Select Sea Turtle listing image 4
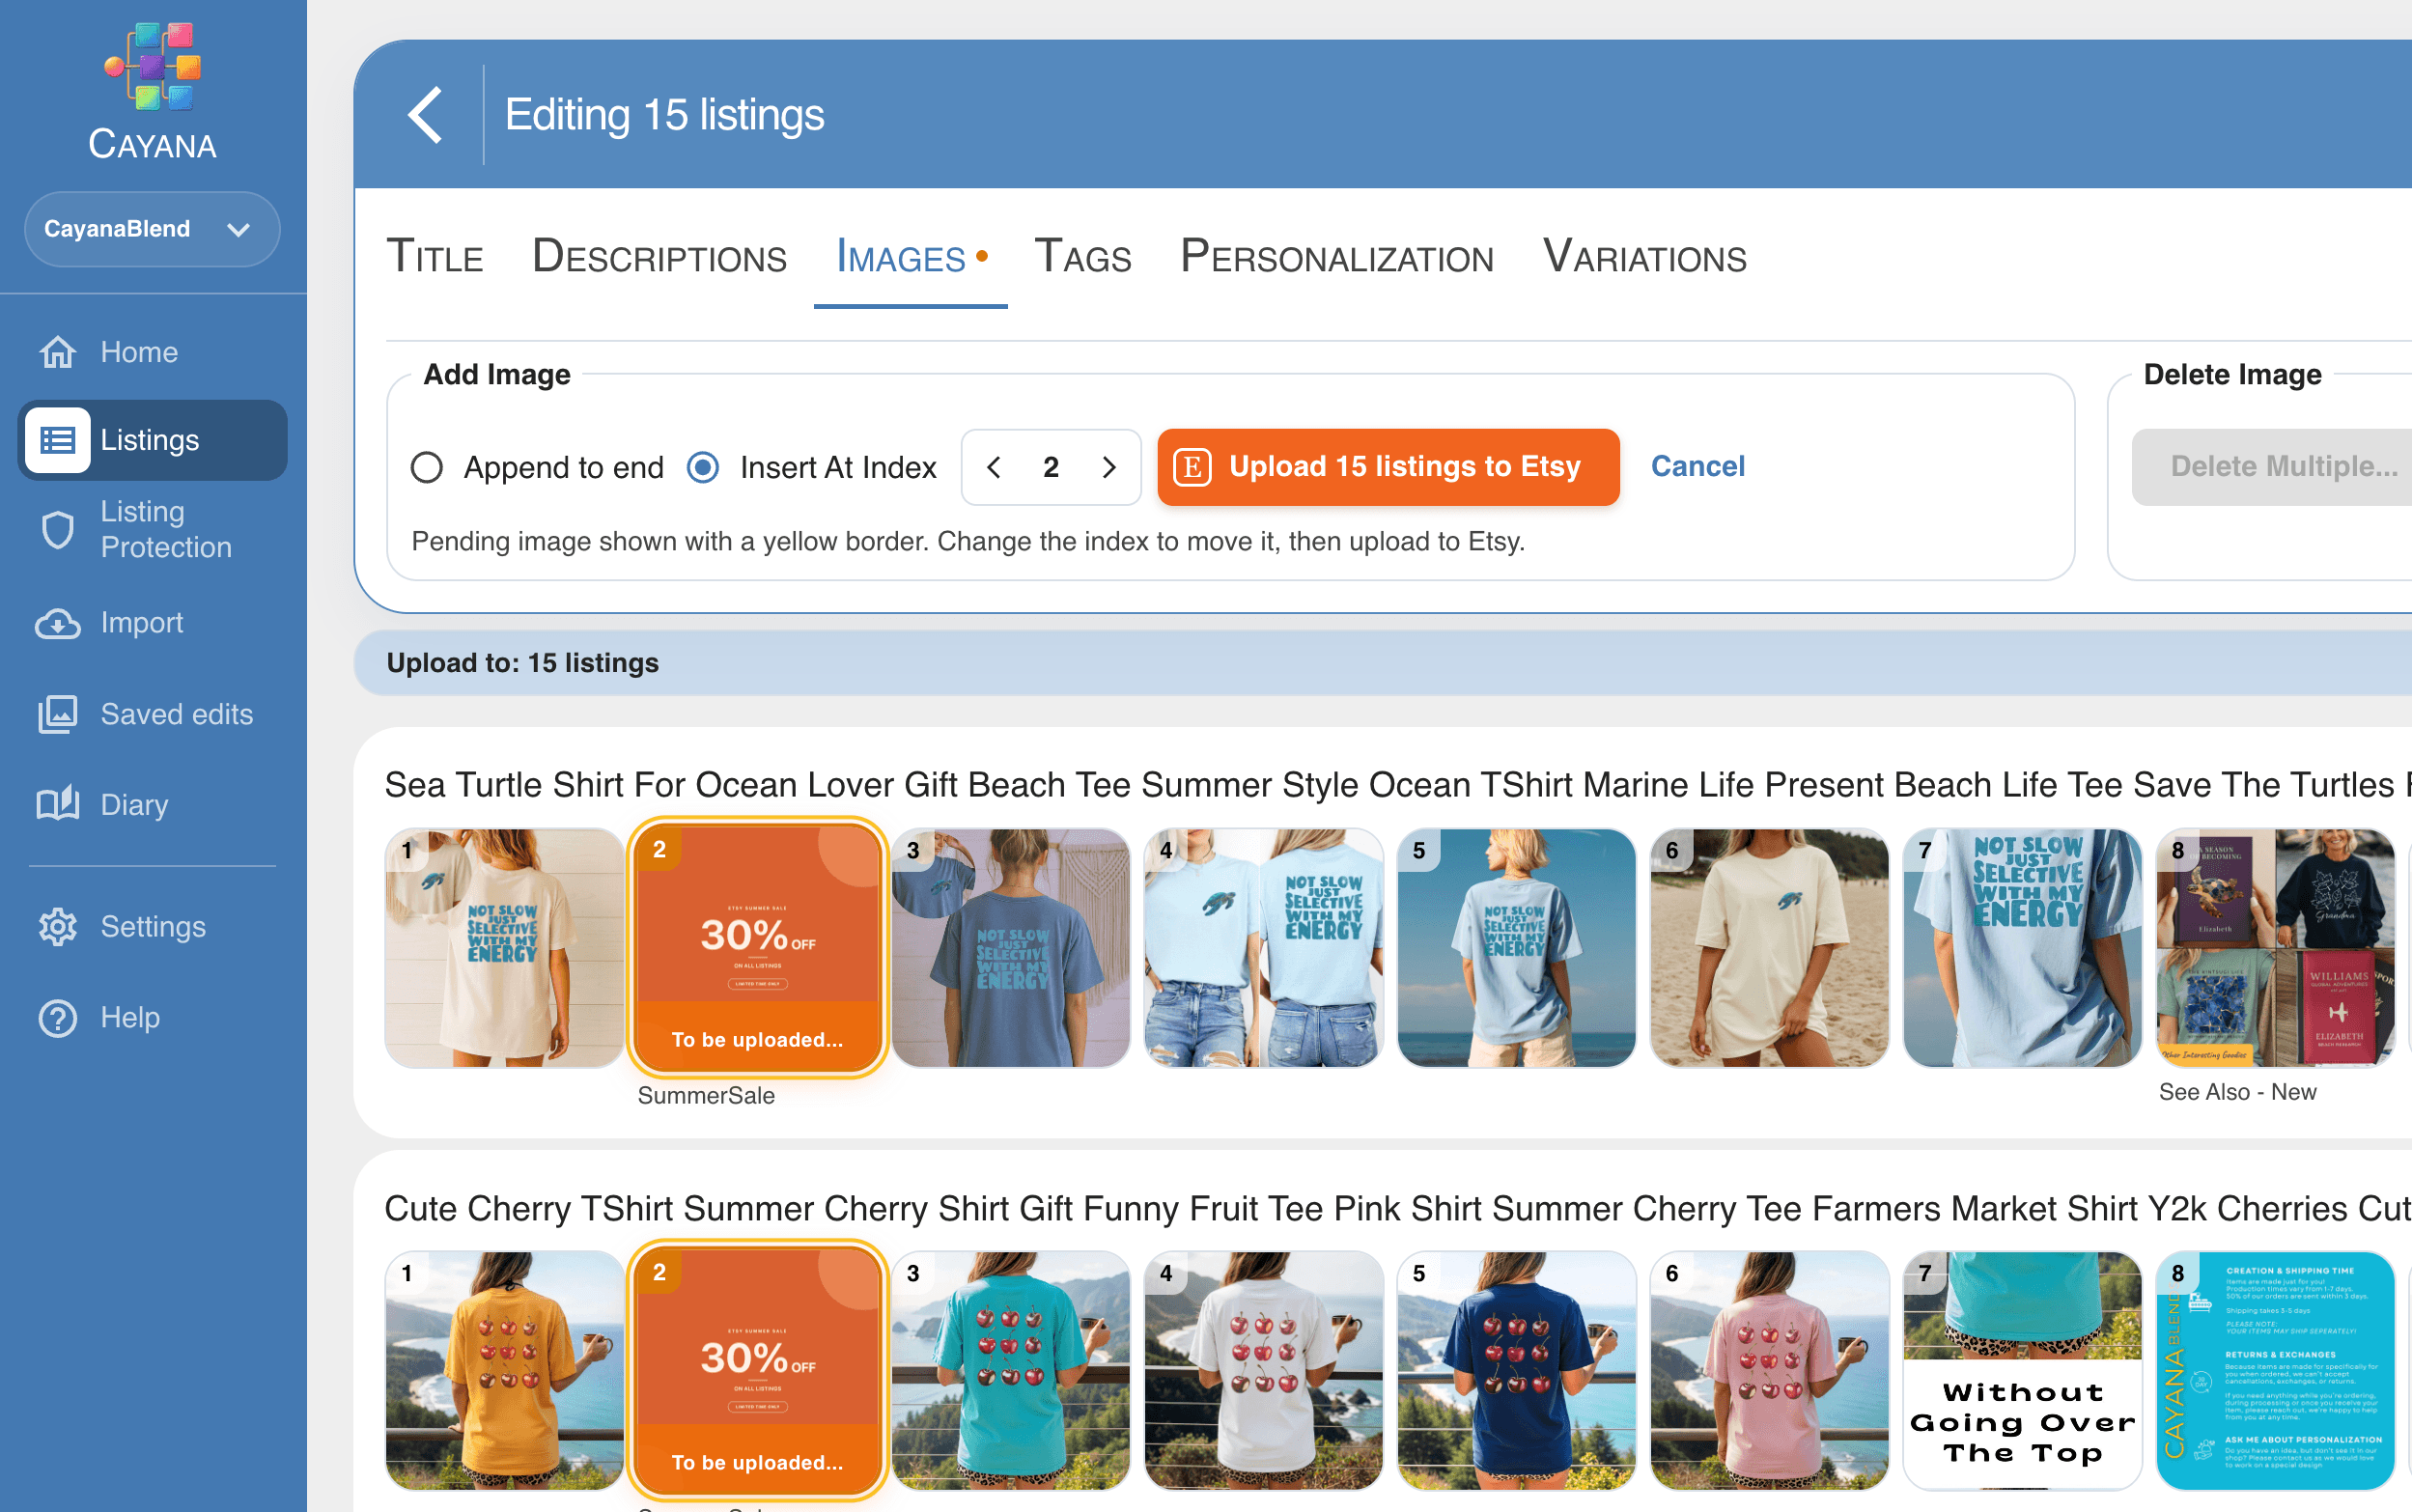This screenshot has width=2412, height=1512. (1263, 947)
